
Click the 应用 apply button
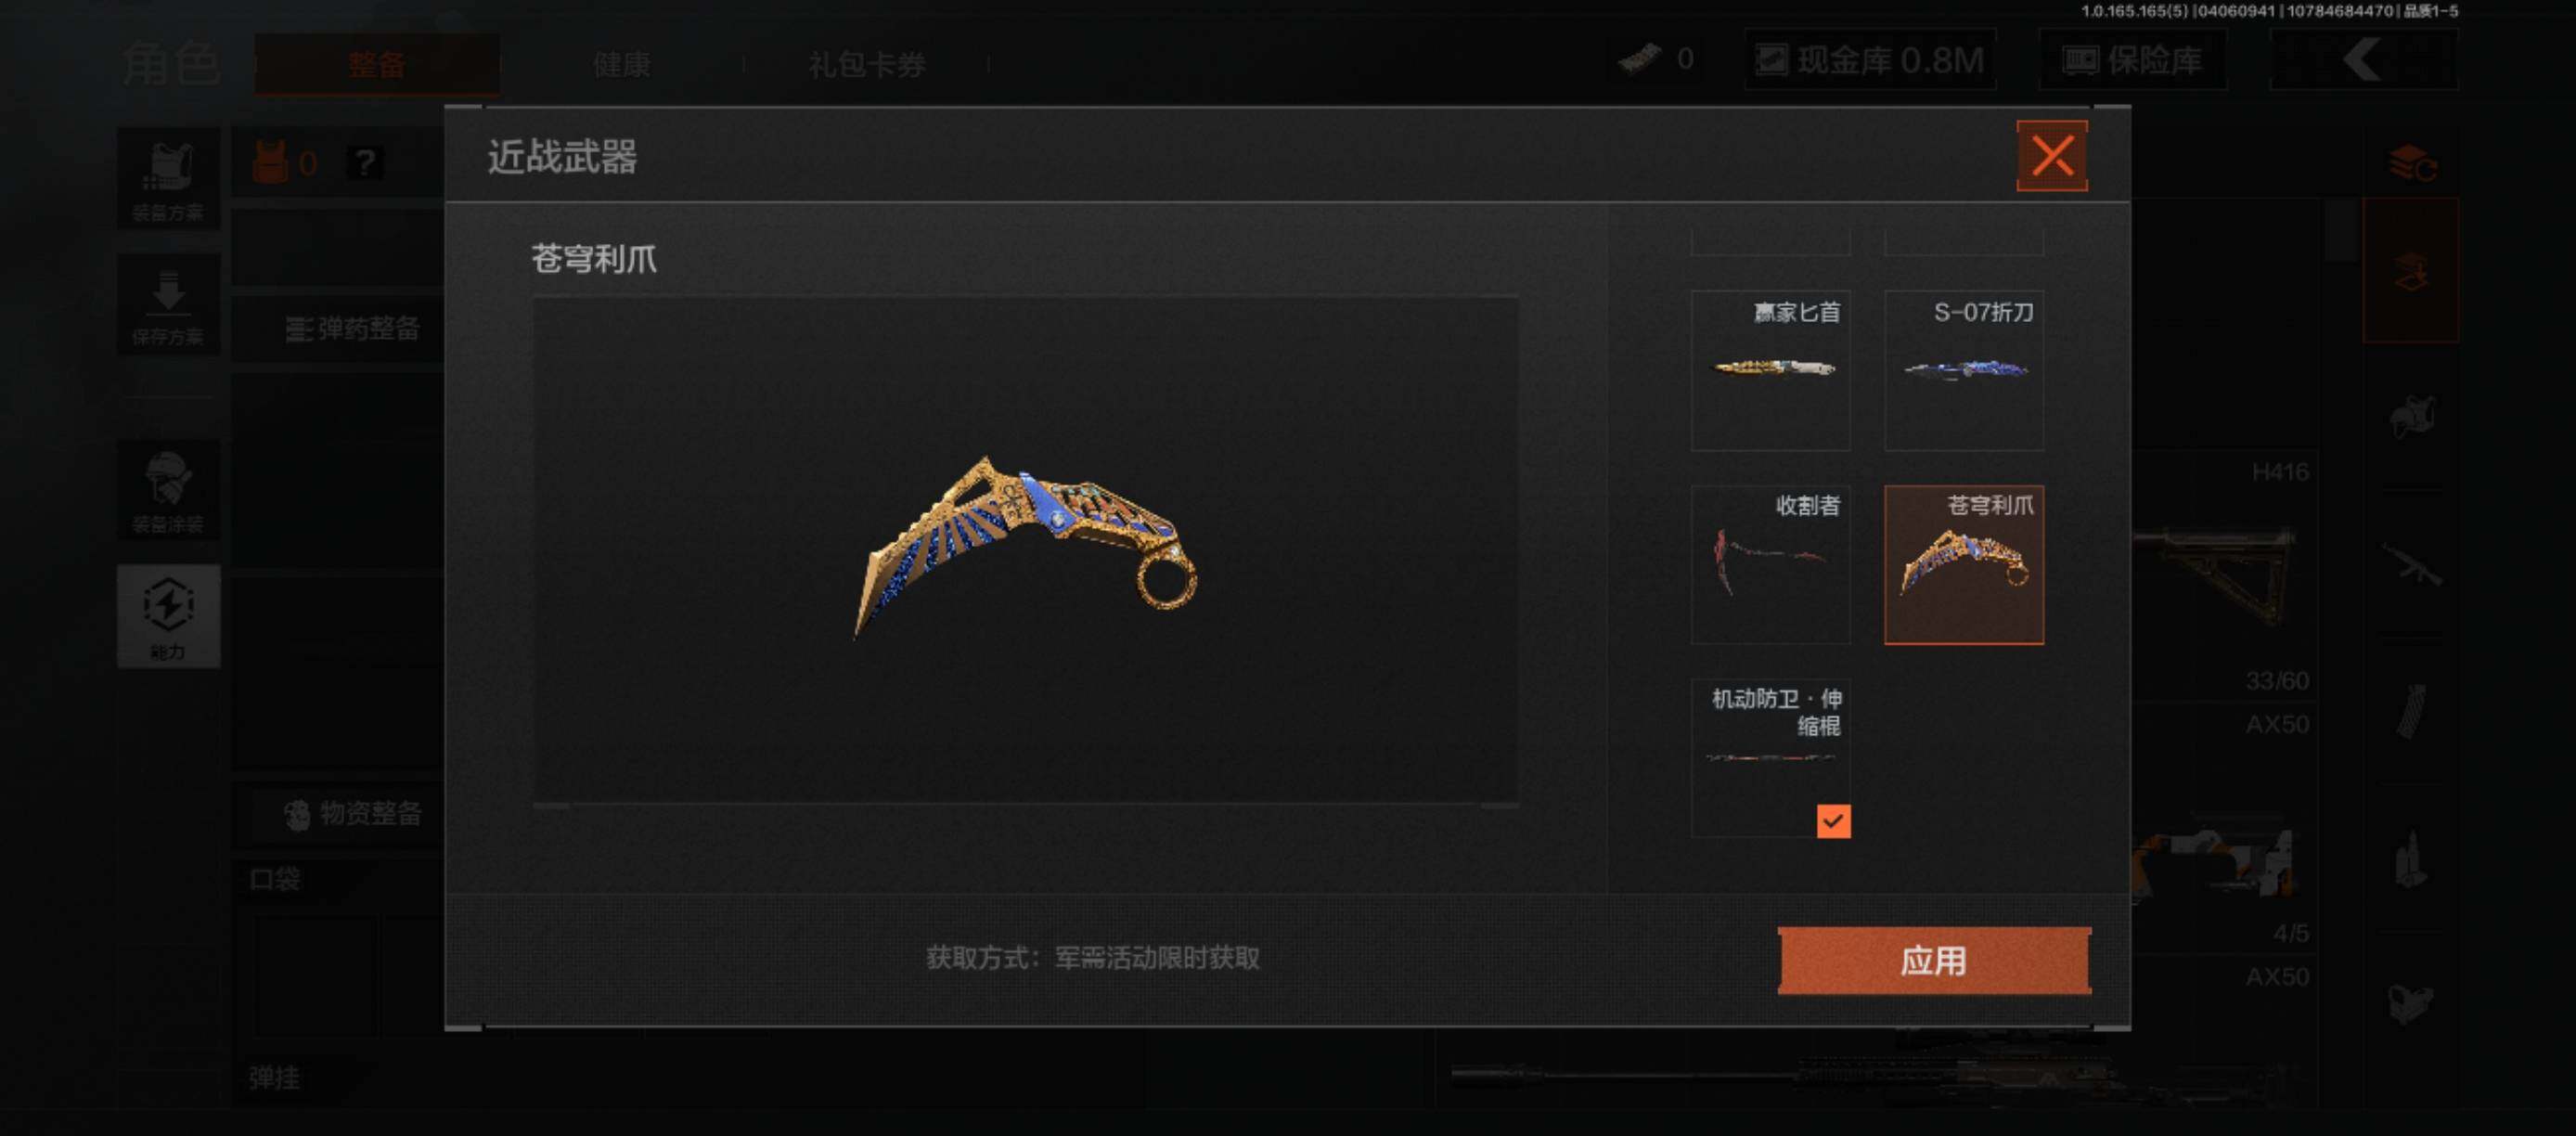pyautogui.click(x=1934, y=960)
